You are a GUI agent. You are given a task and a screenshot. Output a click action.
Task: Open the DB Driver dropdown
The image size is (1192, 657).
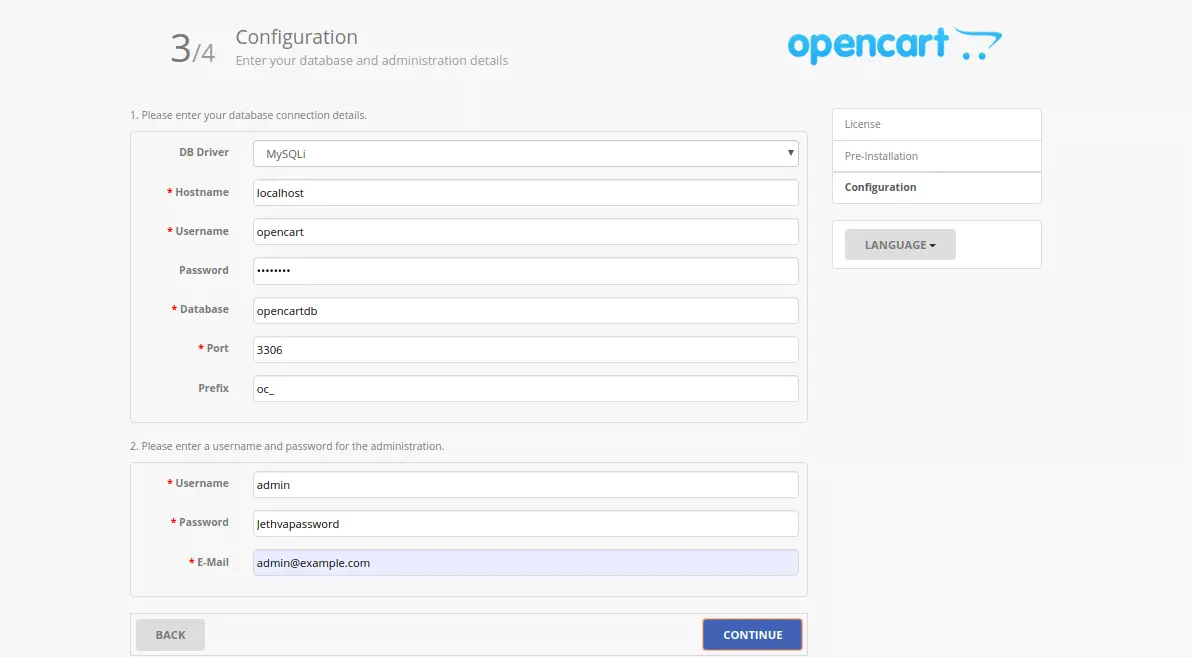point(525,154)
